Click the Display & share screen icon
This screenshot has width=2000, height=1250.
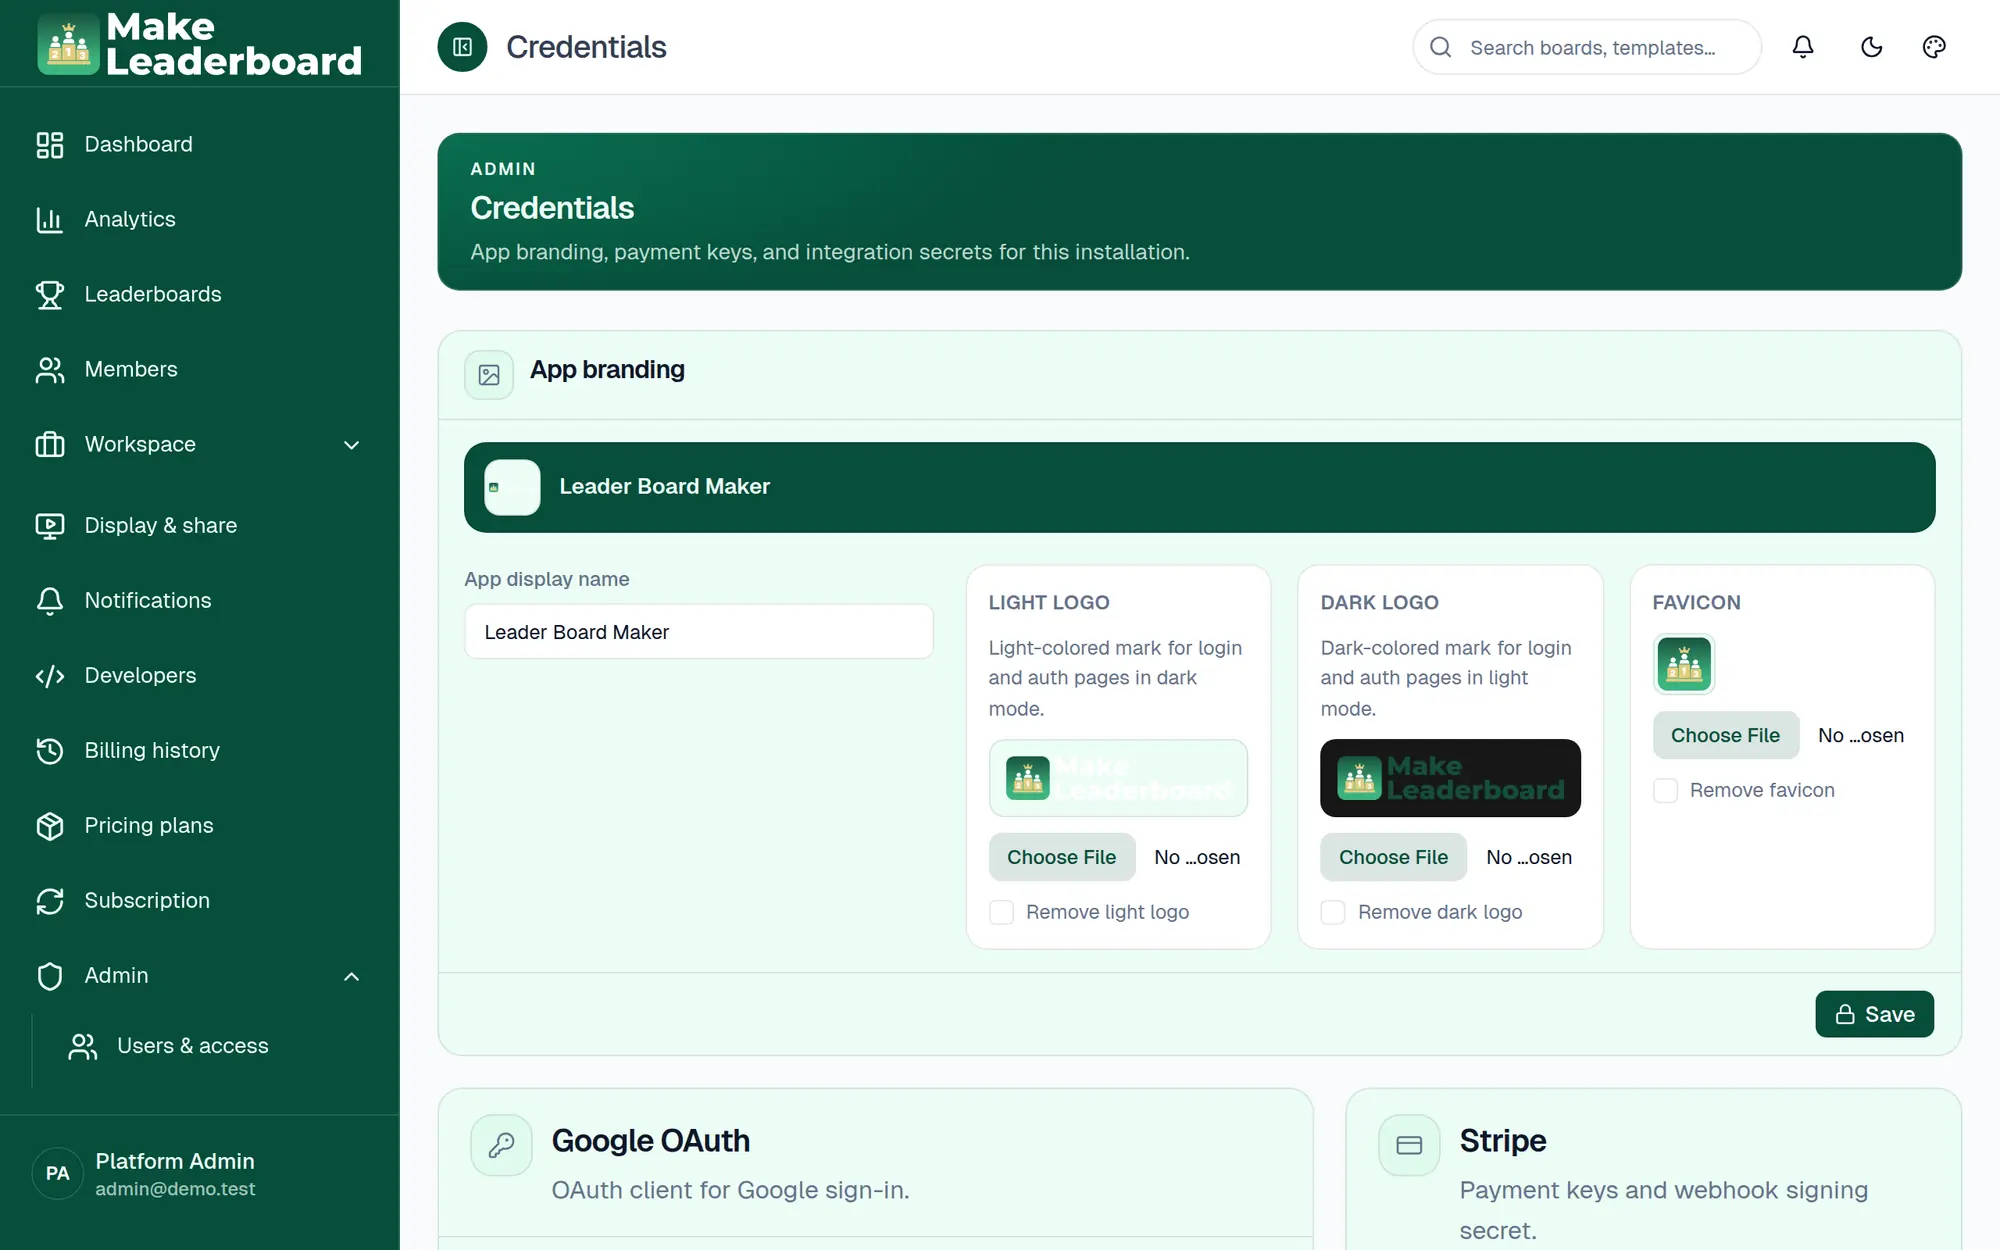(50, 526)
